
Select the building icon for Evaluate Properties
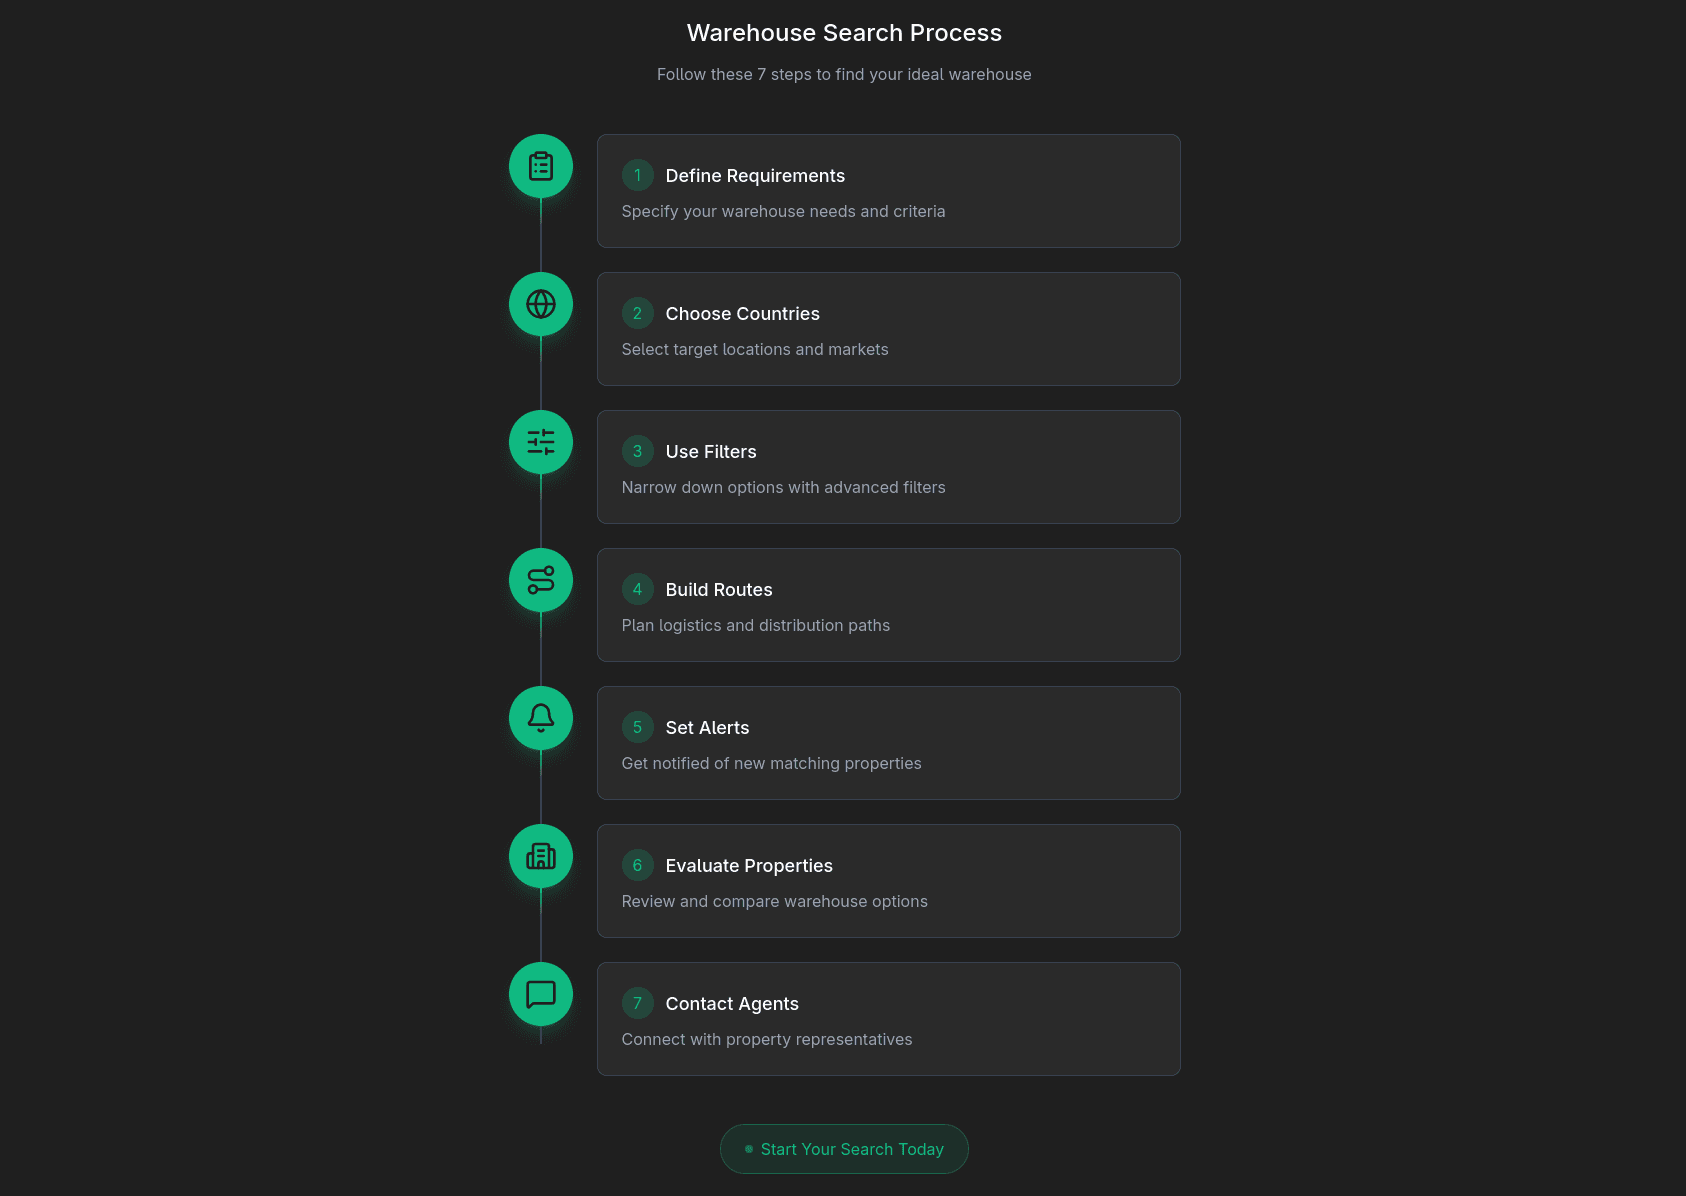tap(541, 856)
